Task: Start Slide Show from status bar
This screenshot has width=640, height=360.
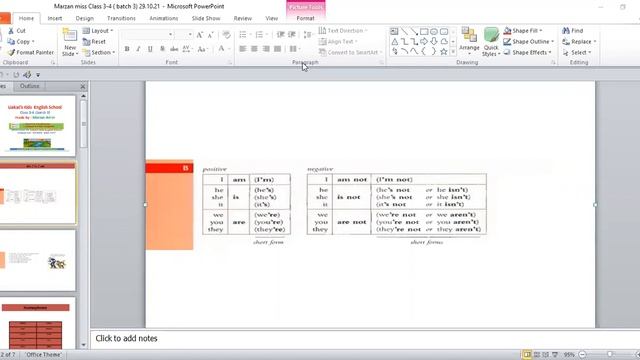Action: pos(555,355)
